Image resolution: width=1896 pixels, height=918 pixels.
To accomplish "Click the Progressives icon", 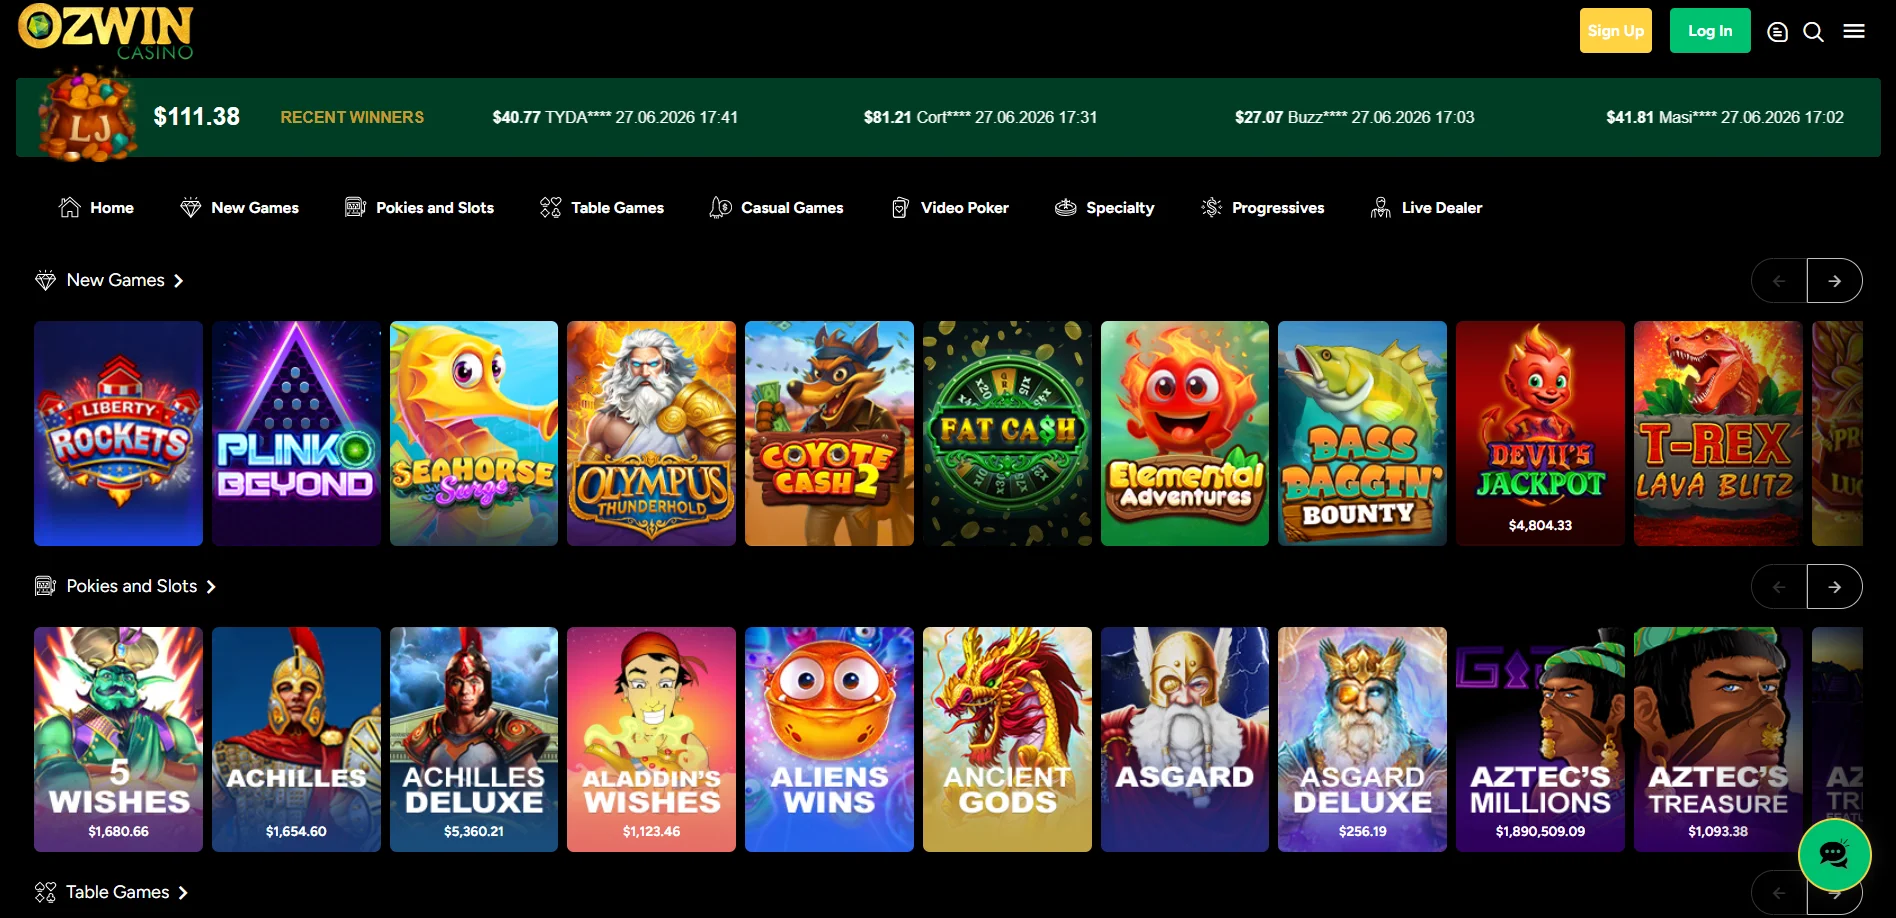I will click(1212, 207).
